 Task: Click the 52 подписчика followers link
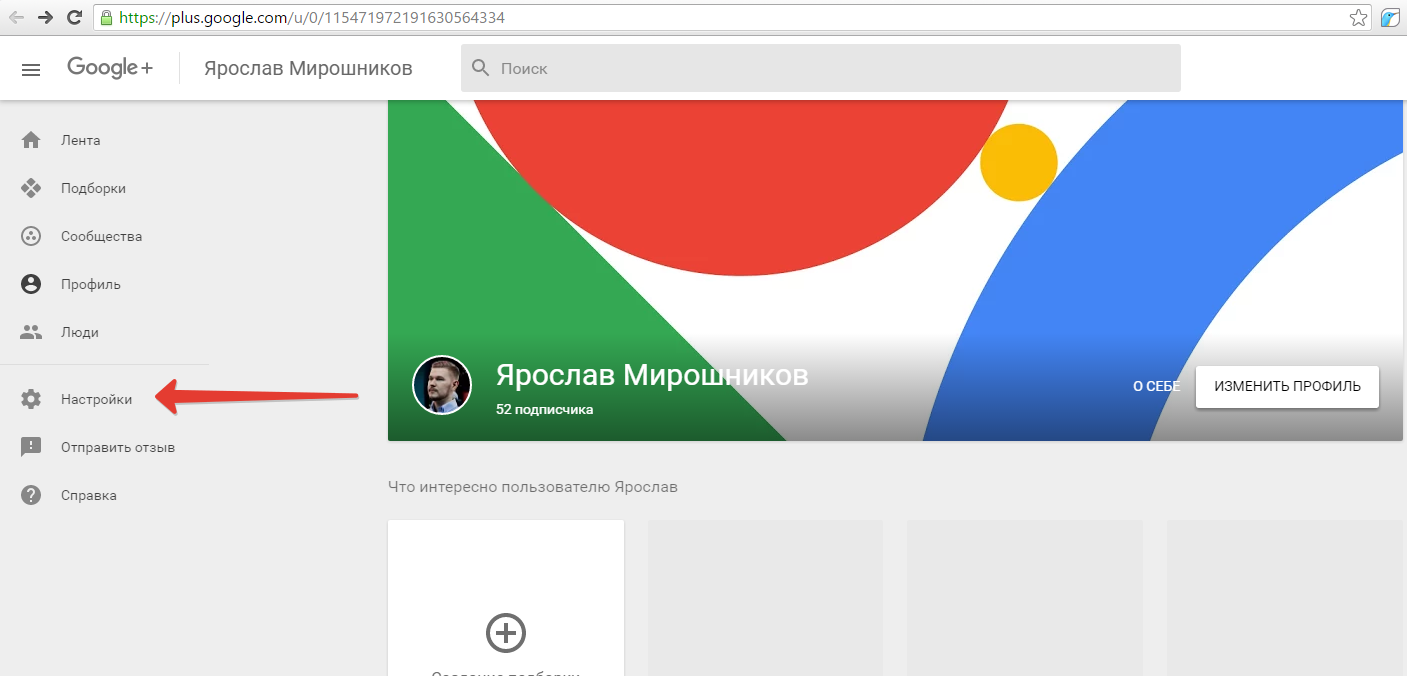[x=544, y=410]
